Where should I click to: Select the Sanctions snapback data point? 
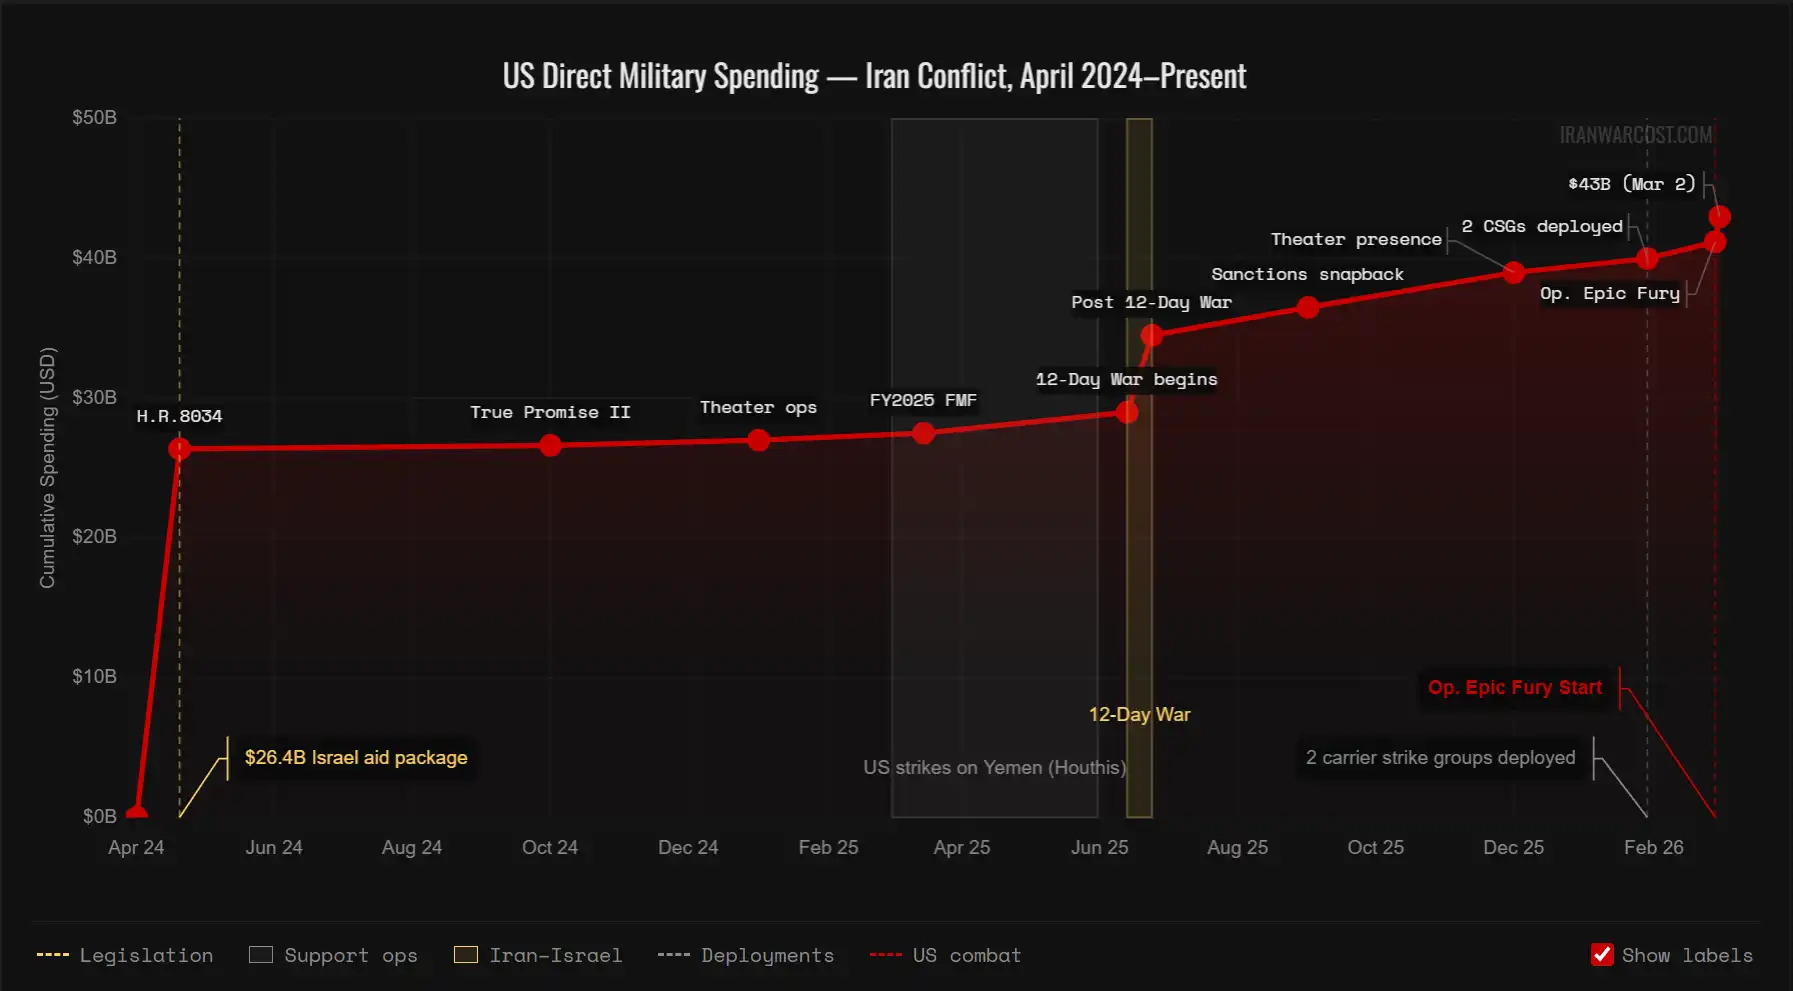point(1308,308)
